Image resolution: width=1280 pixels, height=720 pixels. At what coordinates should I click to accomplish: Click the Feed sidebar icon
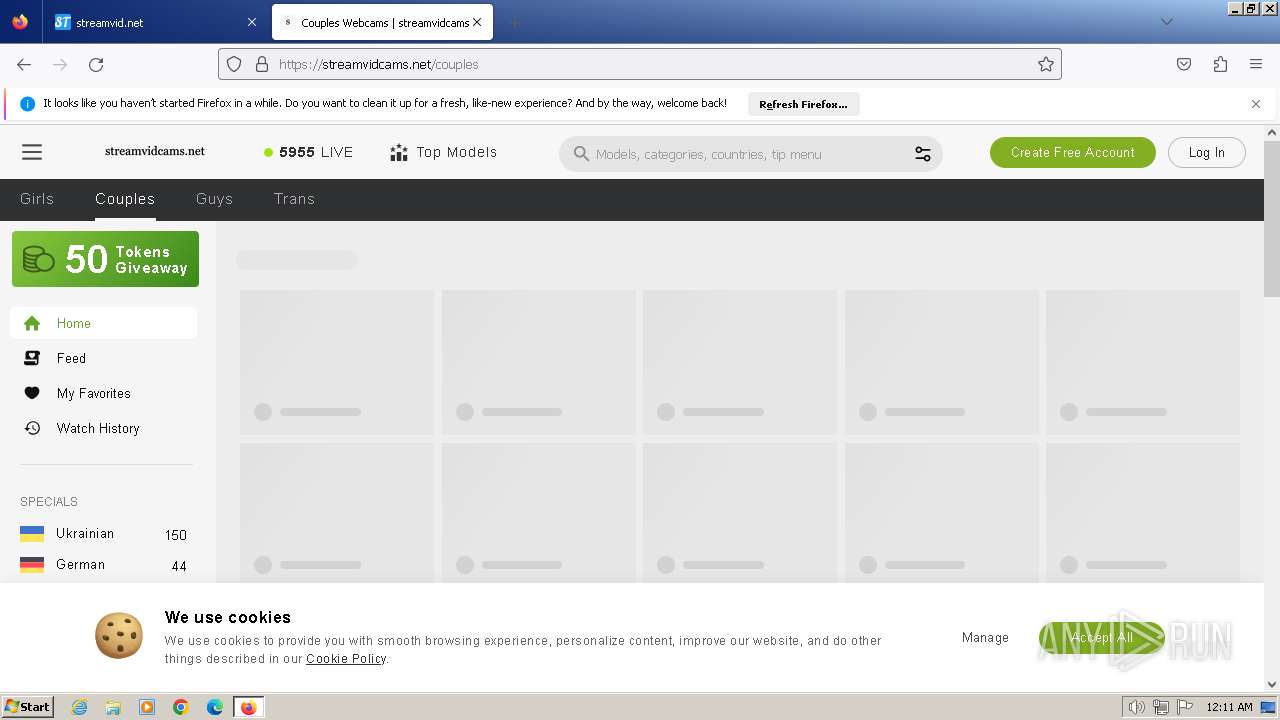pos(32,358)
